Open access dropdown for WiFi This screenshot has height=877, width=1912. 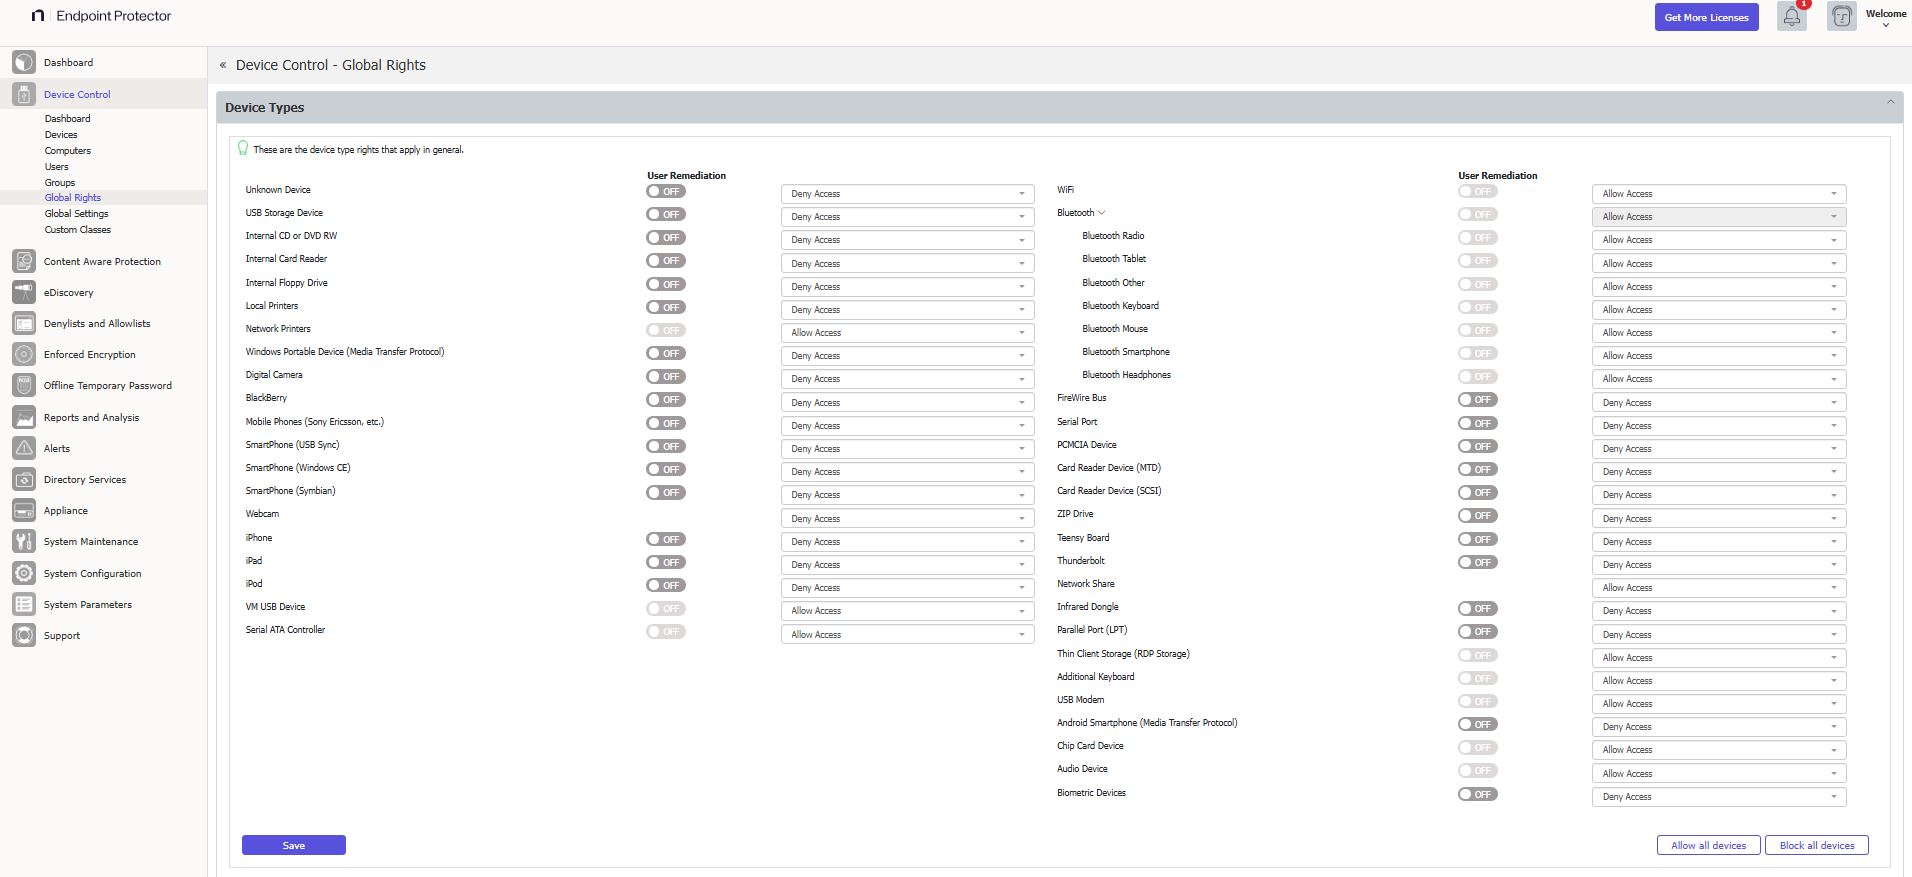coord(1718,194)
